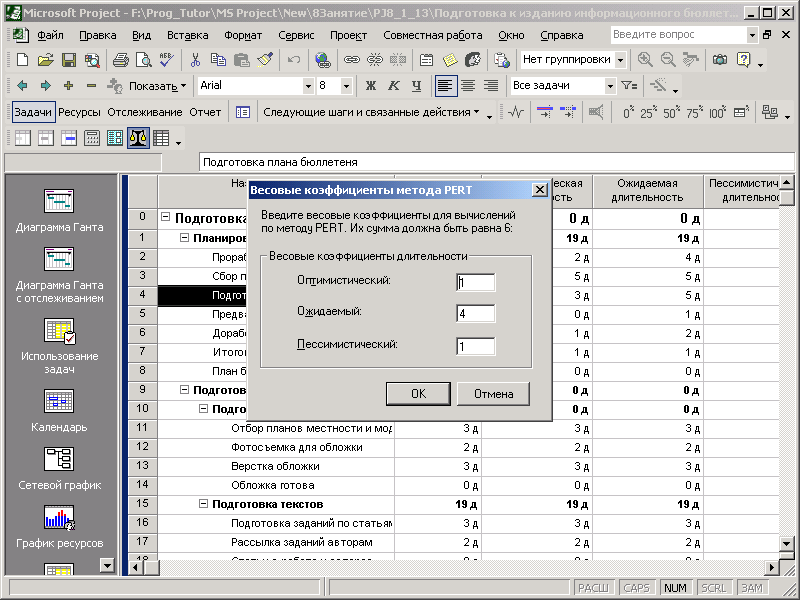800x600 pixels.
Task: Click Отмена in the PERT dialog
Action: tap(493, 394)
